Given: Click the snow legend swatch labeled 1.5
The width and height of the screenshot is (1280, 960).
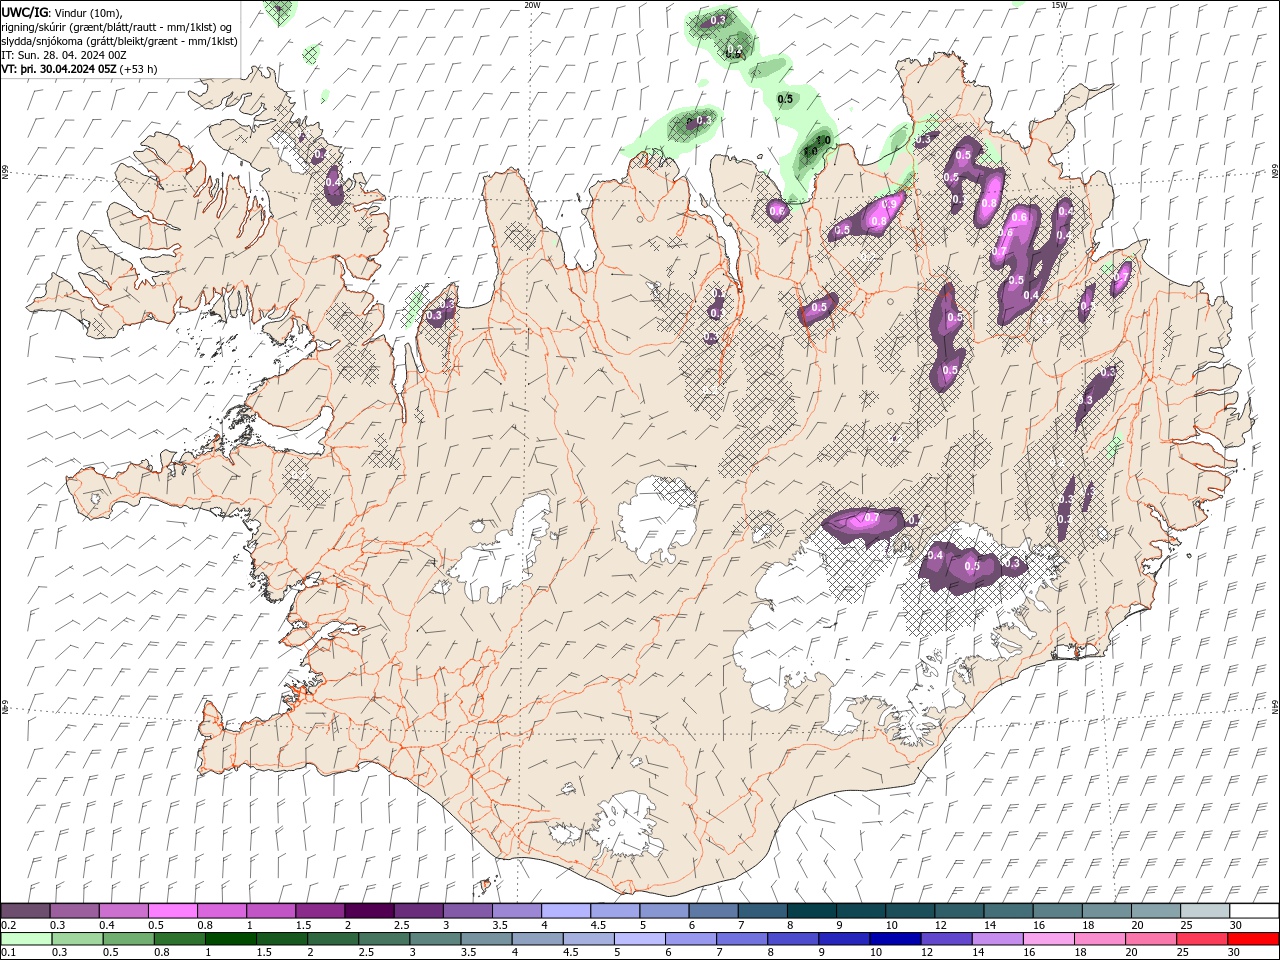Looking at the screenshot, I should pyautogui.click(x=320, y=911).
